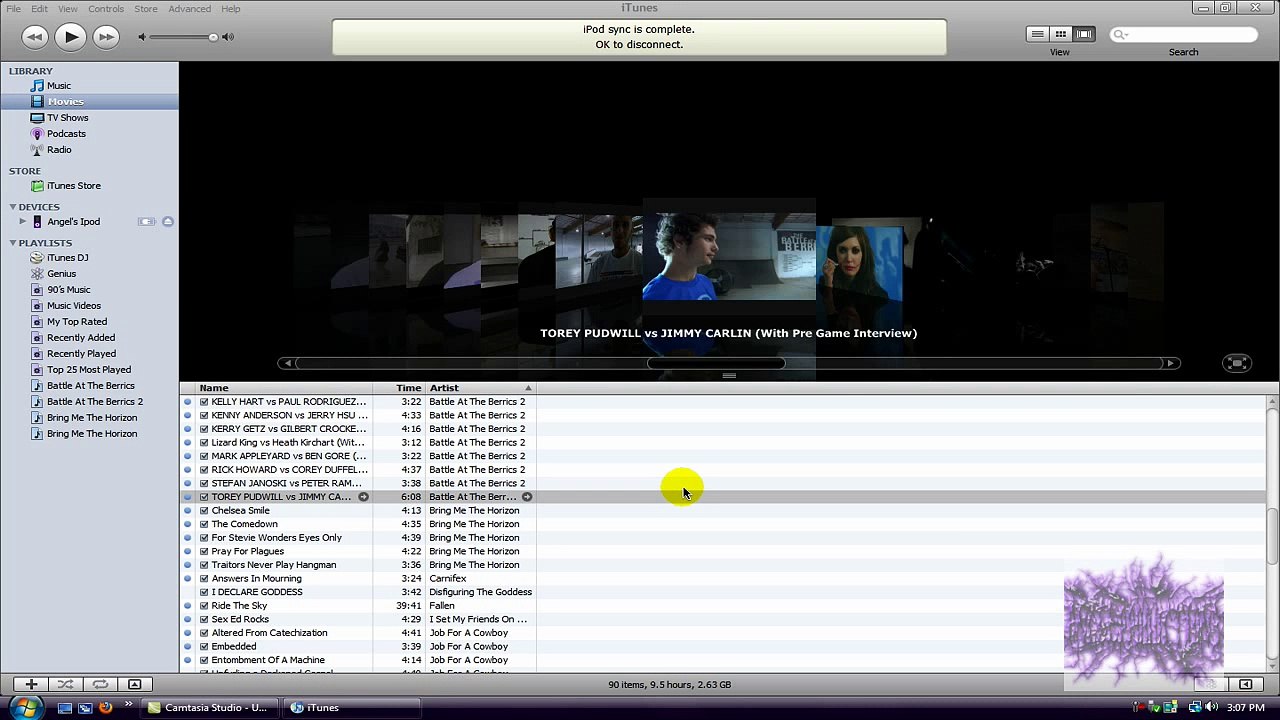
Task: Open the View menu
Action: (67, 9)
